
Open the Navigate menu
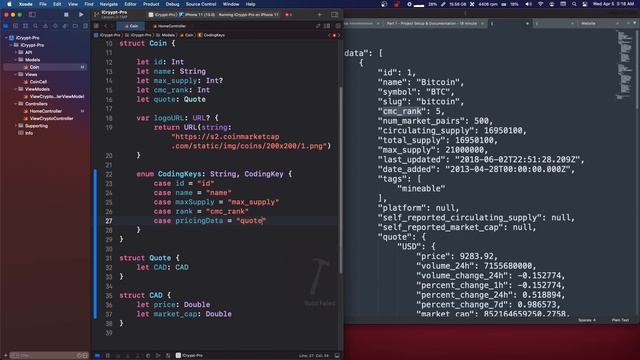pos(109,4)
